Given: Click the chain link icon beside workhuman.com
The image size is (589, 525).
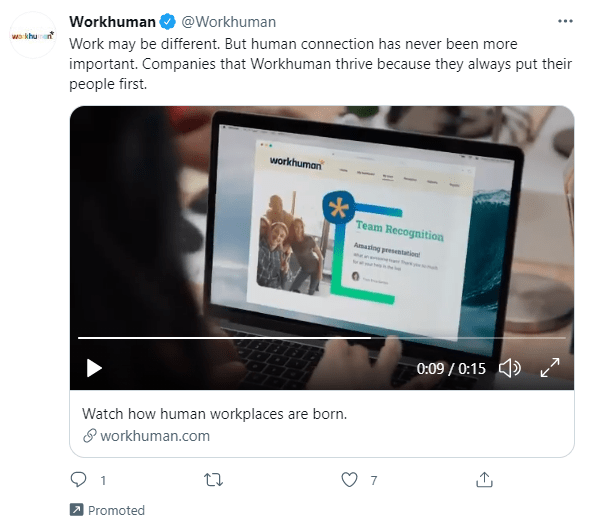Looking at the screenshot, I should coord(90,436).
